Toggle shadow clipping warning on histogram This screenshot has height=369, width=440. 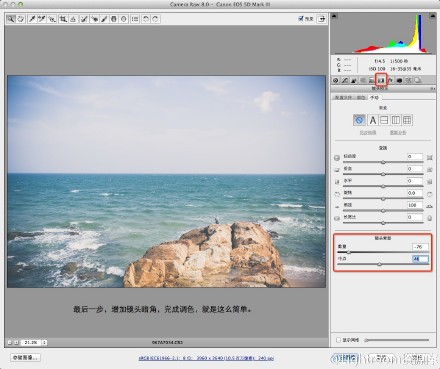[334, 16]
